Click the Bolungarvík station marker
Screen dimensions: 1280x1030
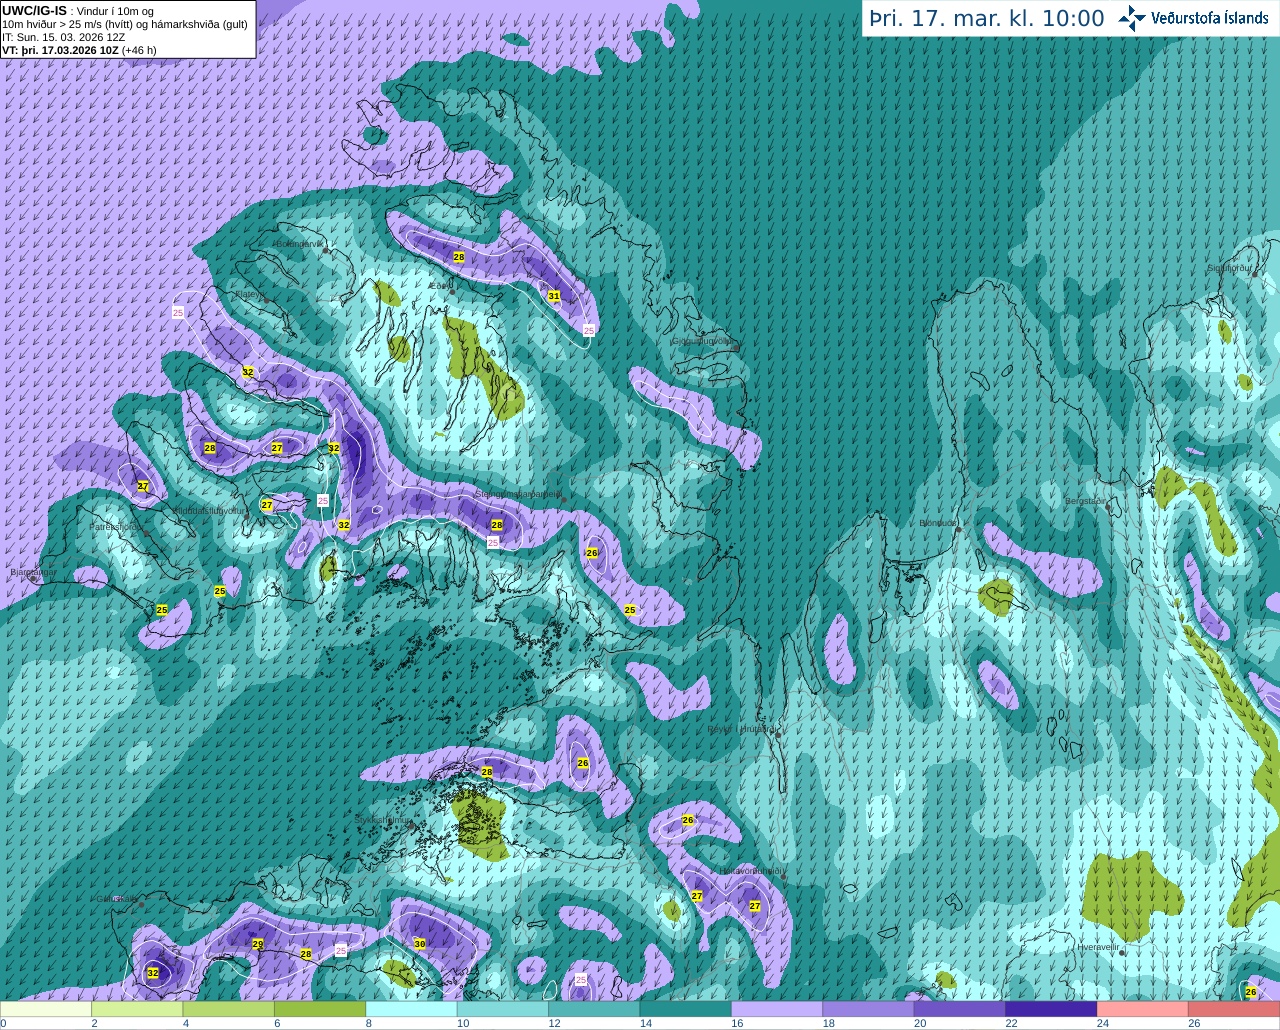click(x=326, y=250)
